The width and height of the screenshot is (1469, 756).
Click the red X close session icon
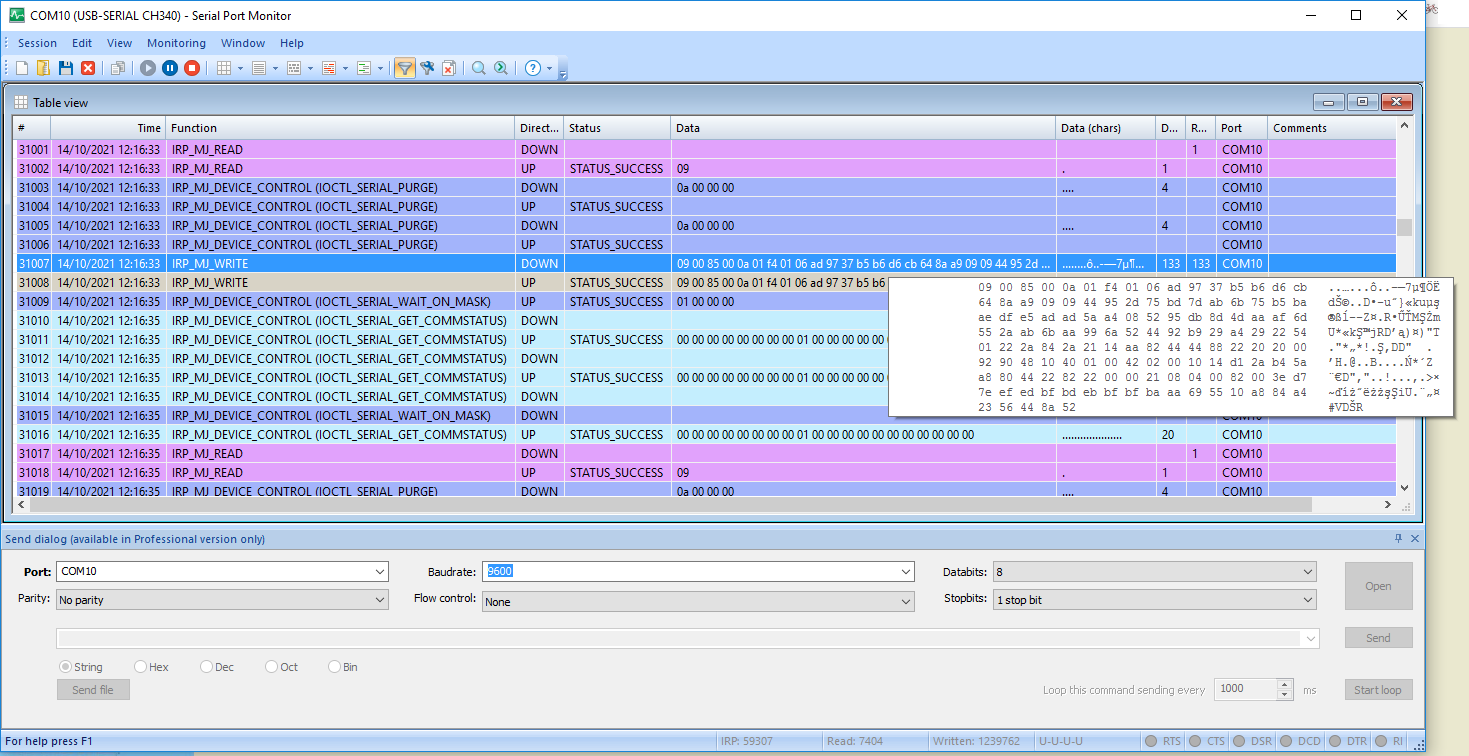click(88, 68)
